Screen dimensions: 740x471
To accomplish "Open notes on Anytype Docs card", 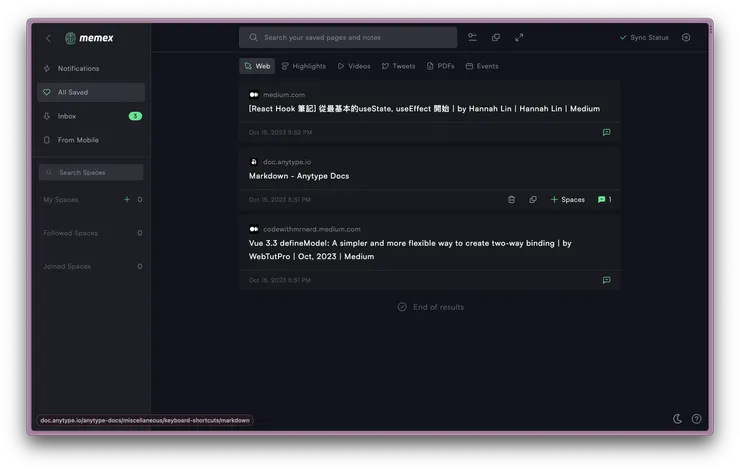I will tap(605, 200).
